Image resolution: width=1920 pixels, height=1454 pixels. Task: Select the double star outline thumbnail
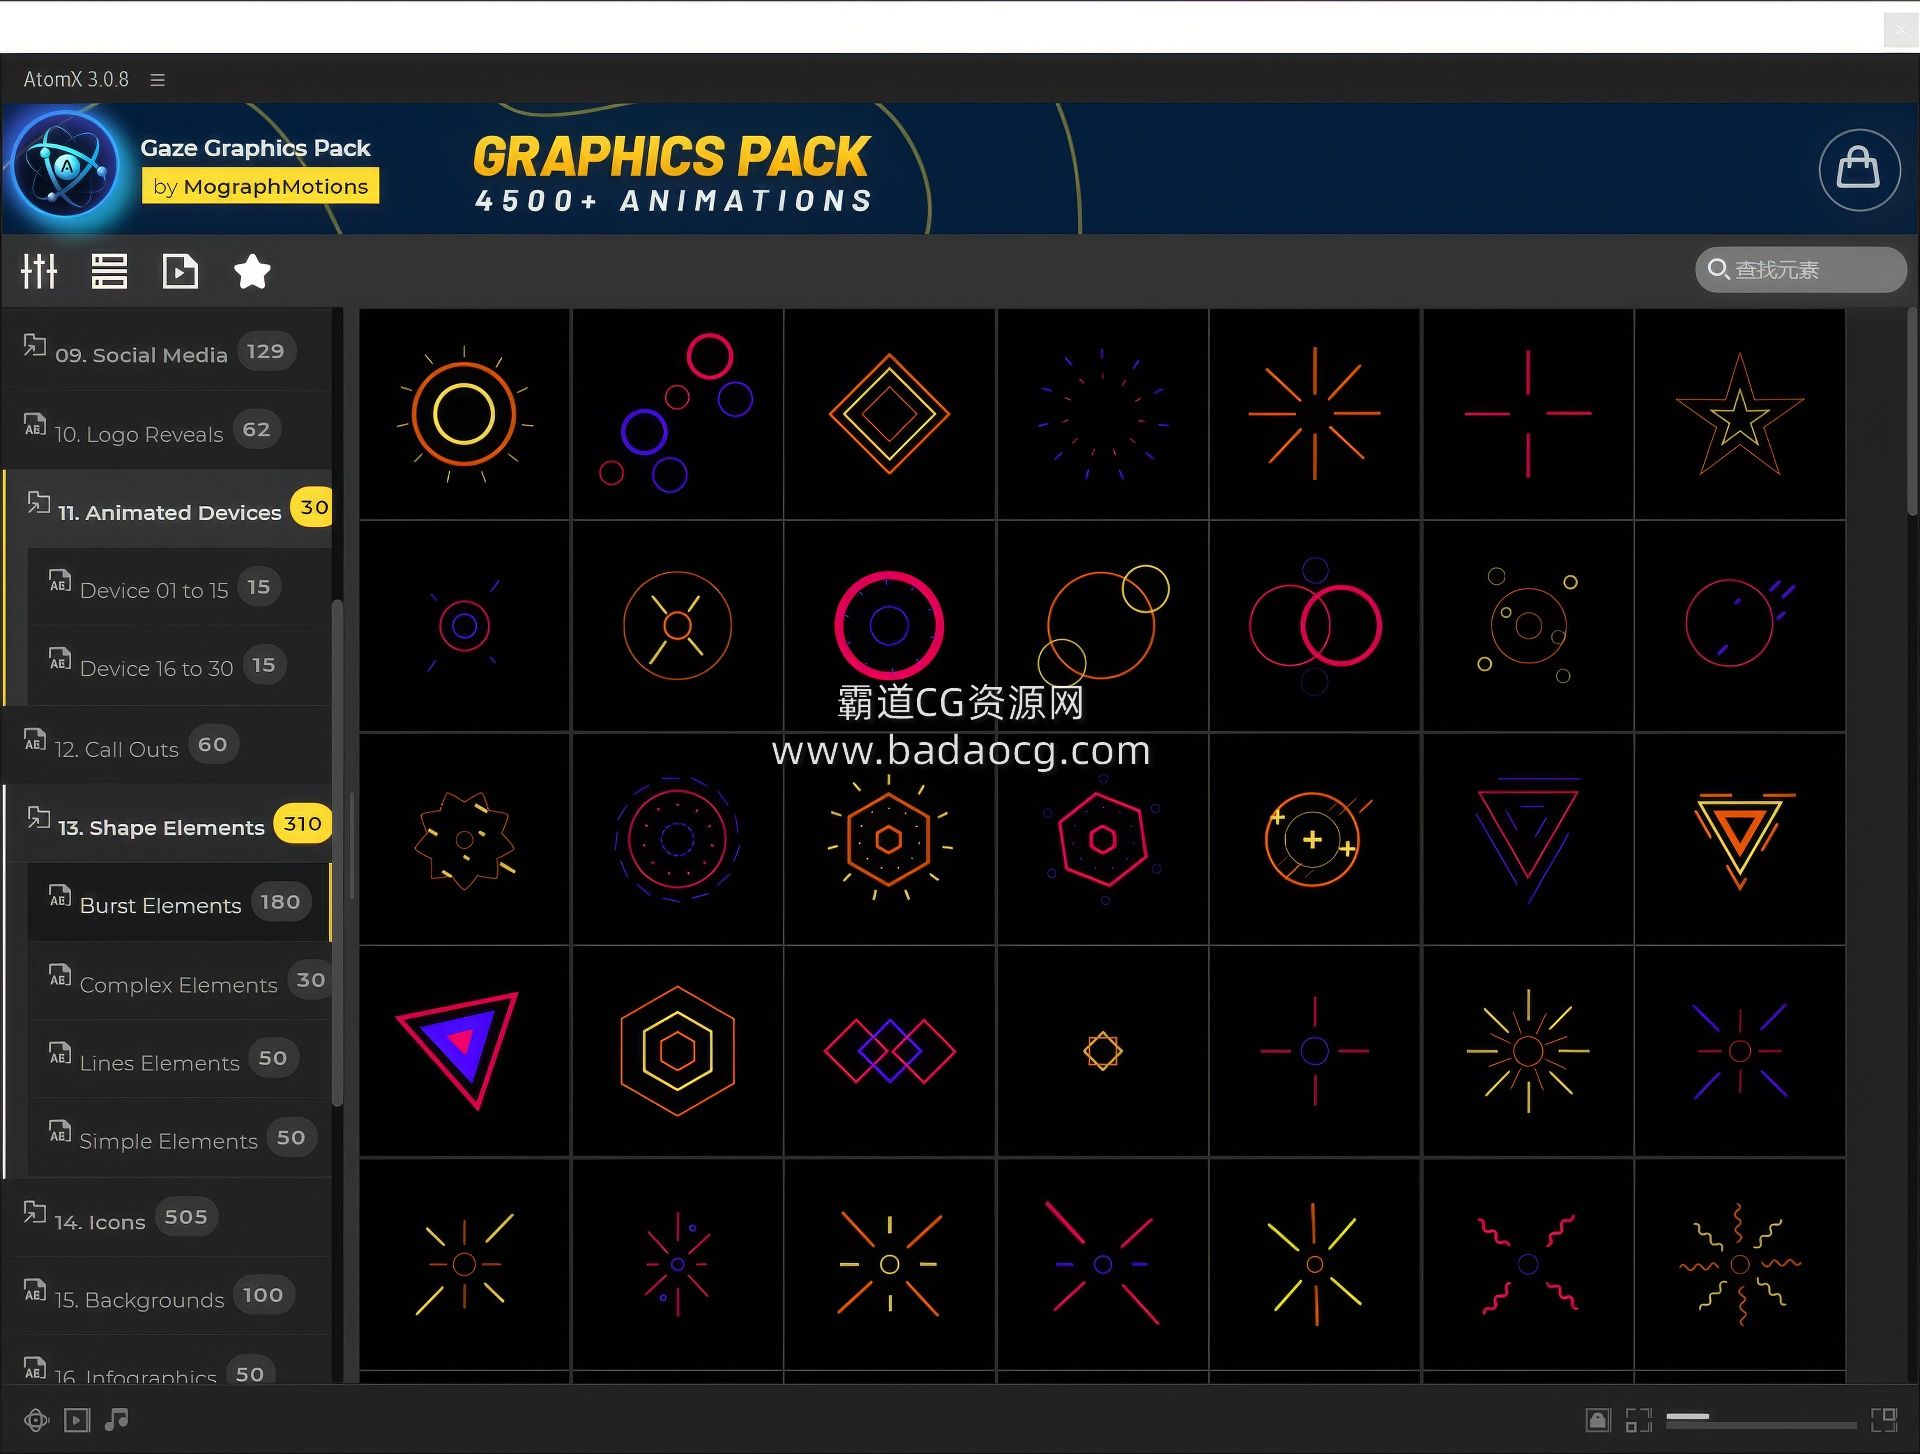pyautogui.click(x=1740, y=414)
